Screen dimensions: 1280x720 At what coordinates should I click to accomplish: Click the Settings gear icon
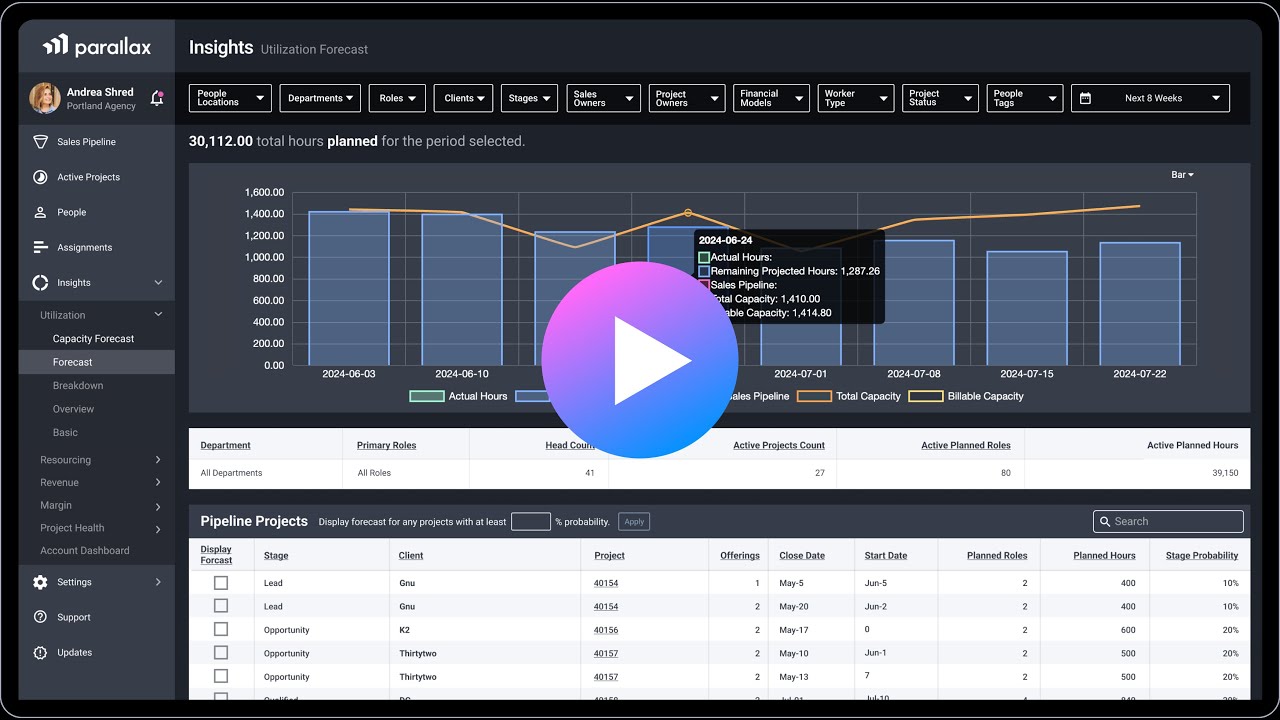click(40, 582)
